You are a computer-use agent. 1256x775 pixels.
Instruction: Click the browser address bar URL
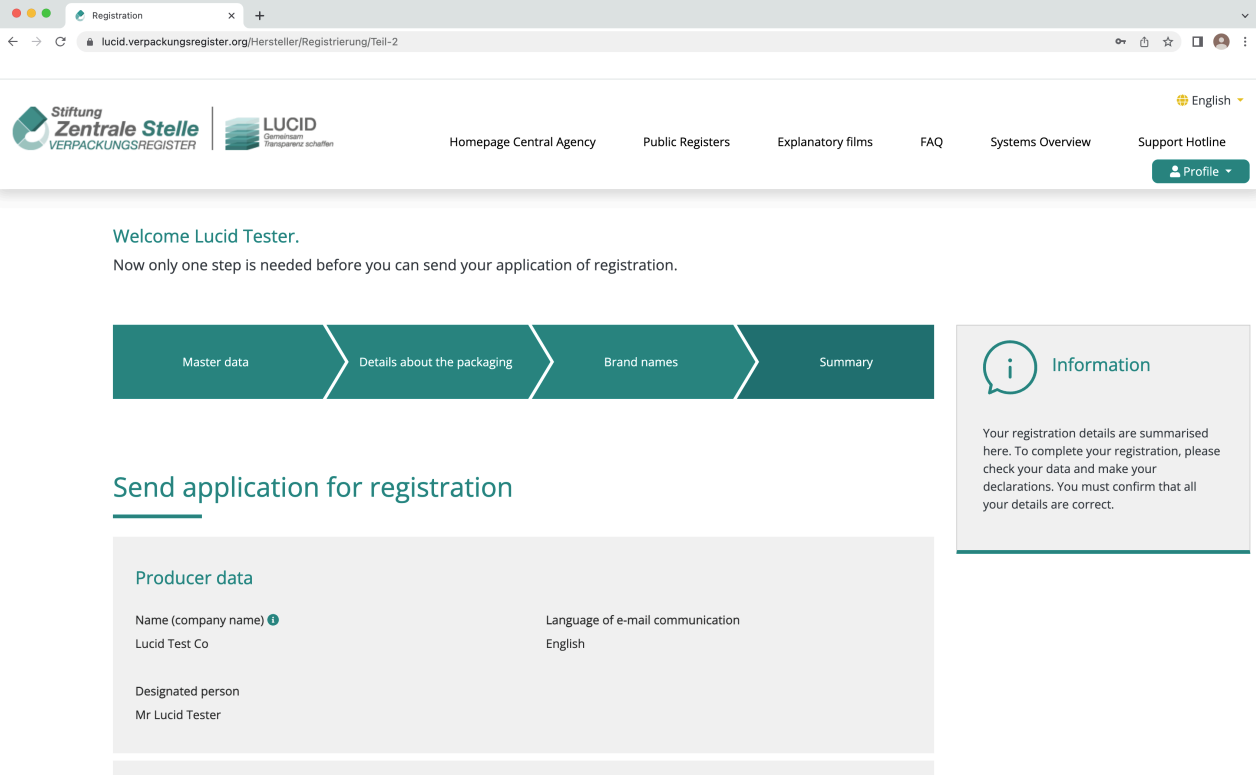[250, 42]
